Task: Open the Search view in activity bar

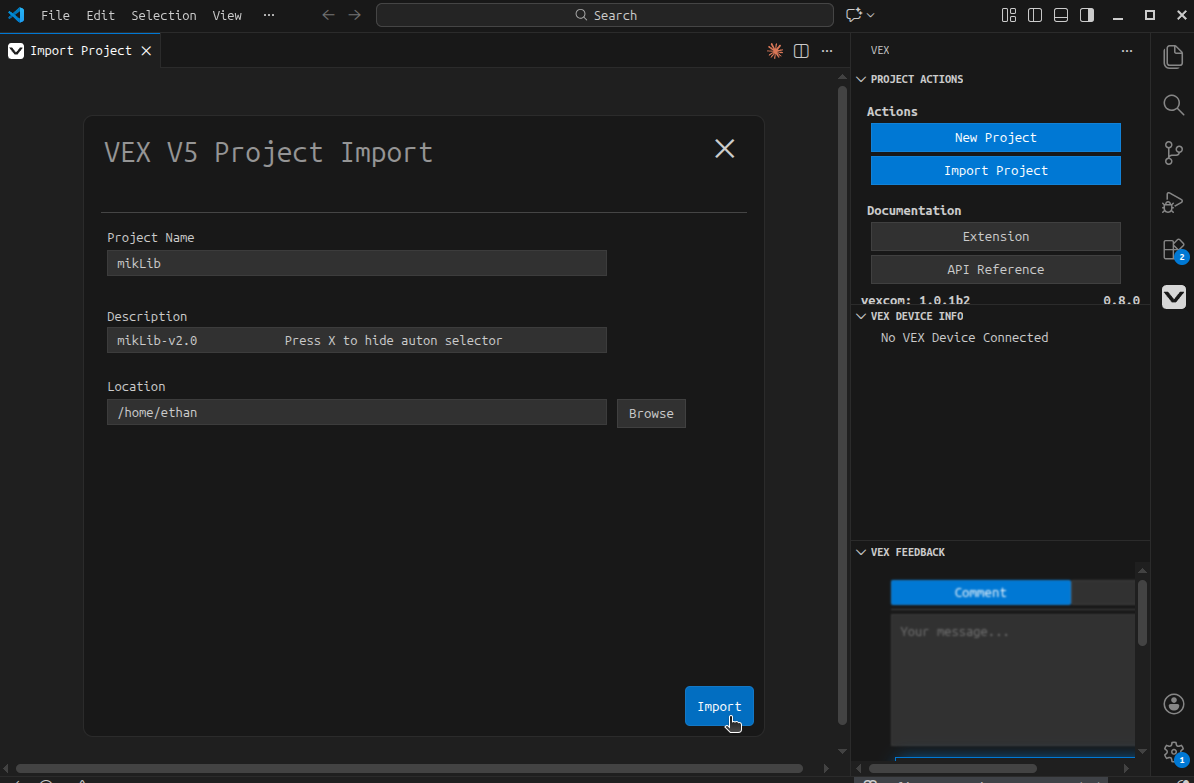Action: point(1173,104)
